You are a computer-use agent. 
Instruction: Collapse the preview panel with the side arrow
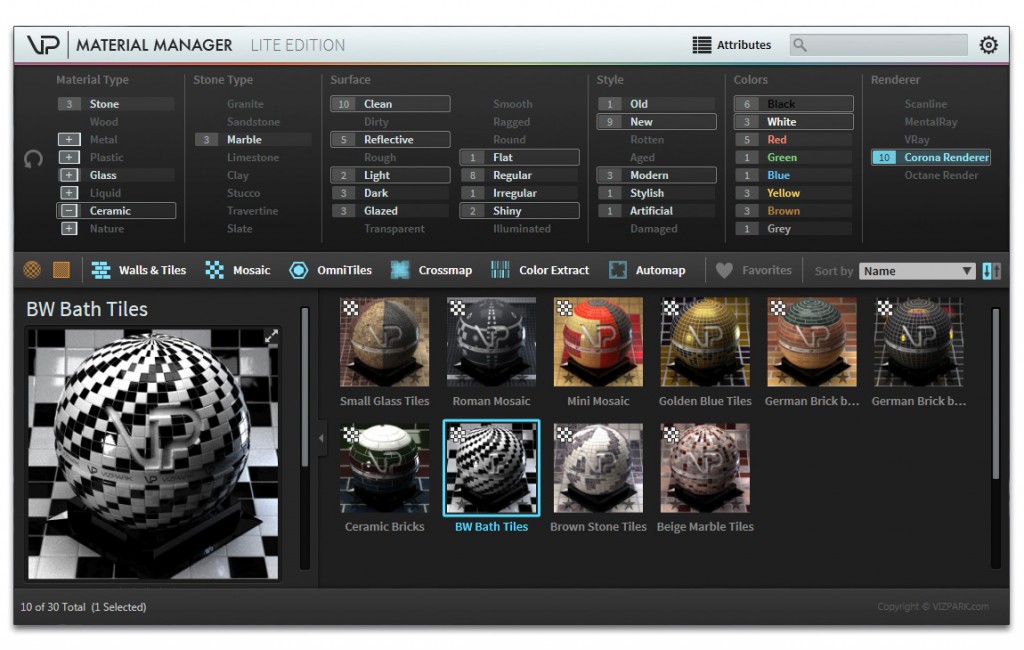pos(321,437)
